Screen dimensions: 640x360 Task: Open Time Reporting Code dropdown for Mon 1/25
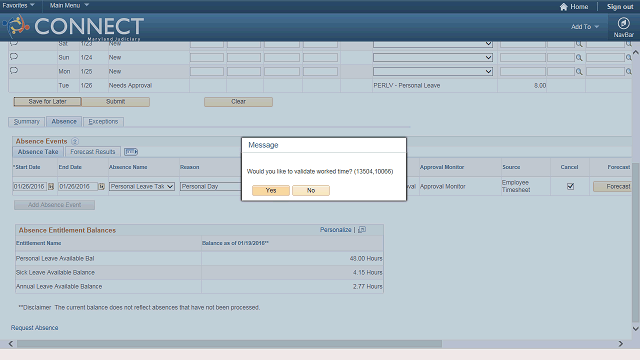coord(433,71)
